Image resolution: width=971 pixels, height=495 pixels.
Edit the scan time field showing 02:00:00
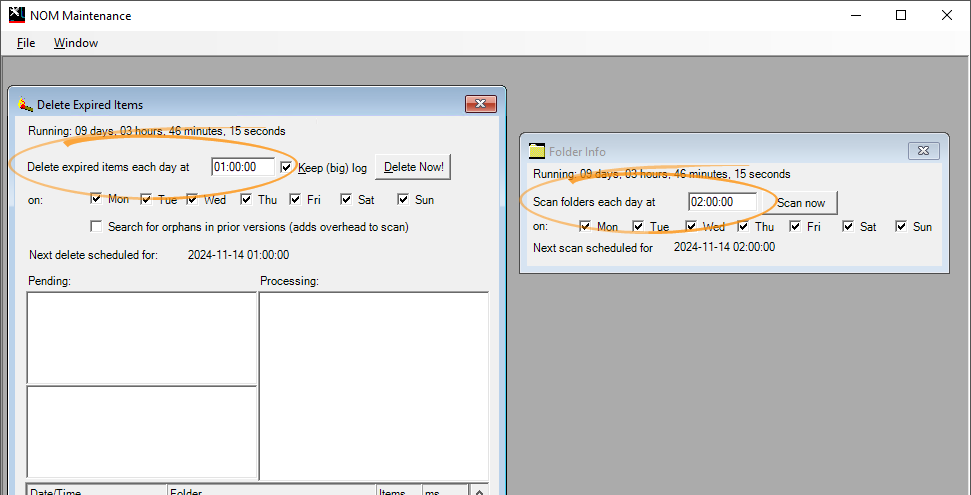pyautogui.click(x=722, y=202)
